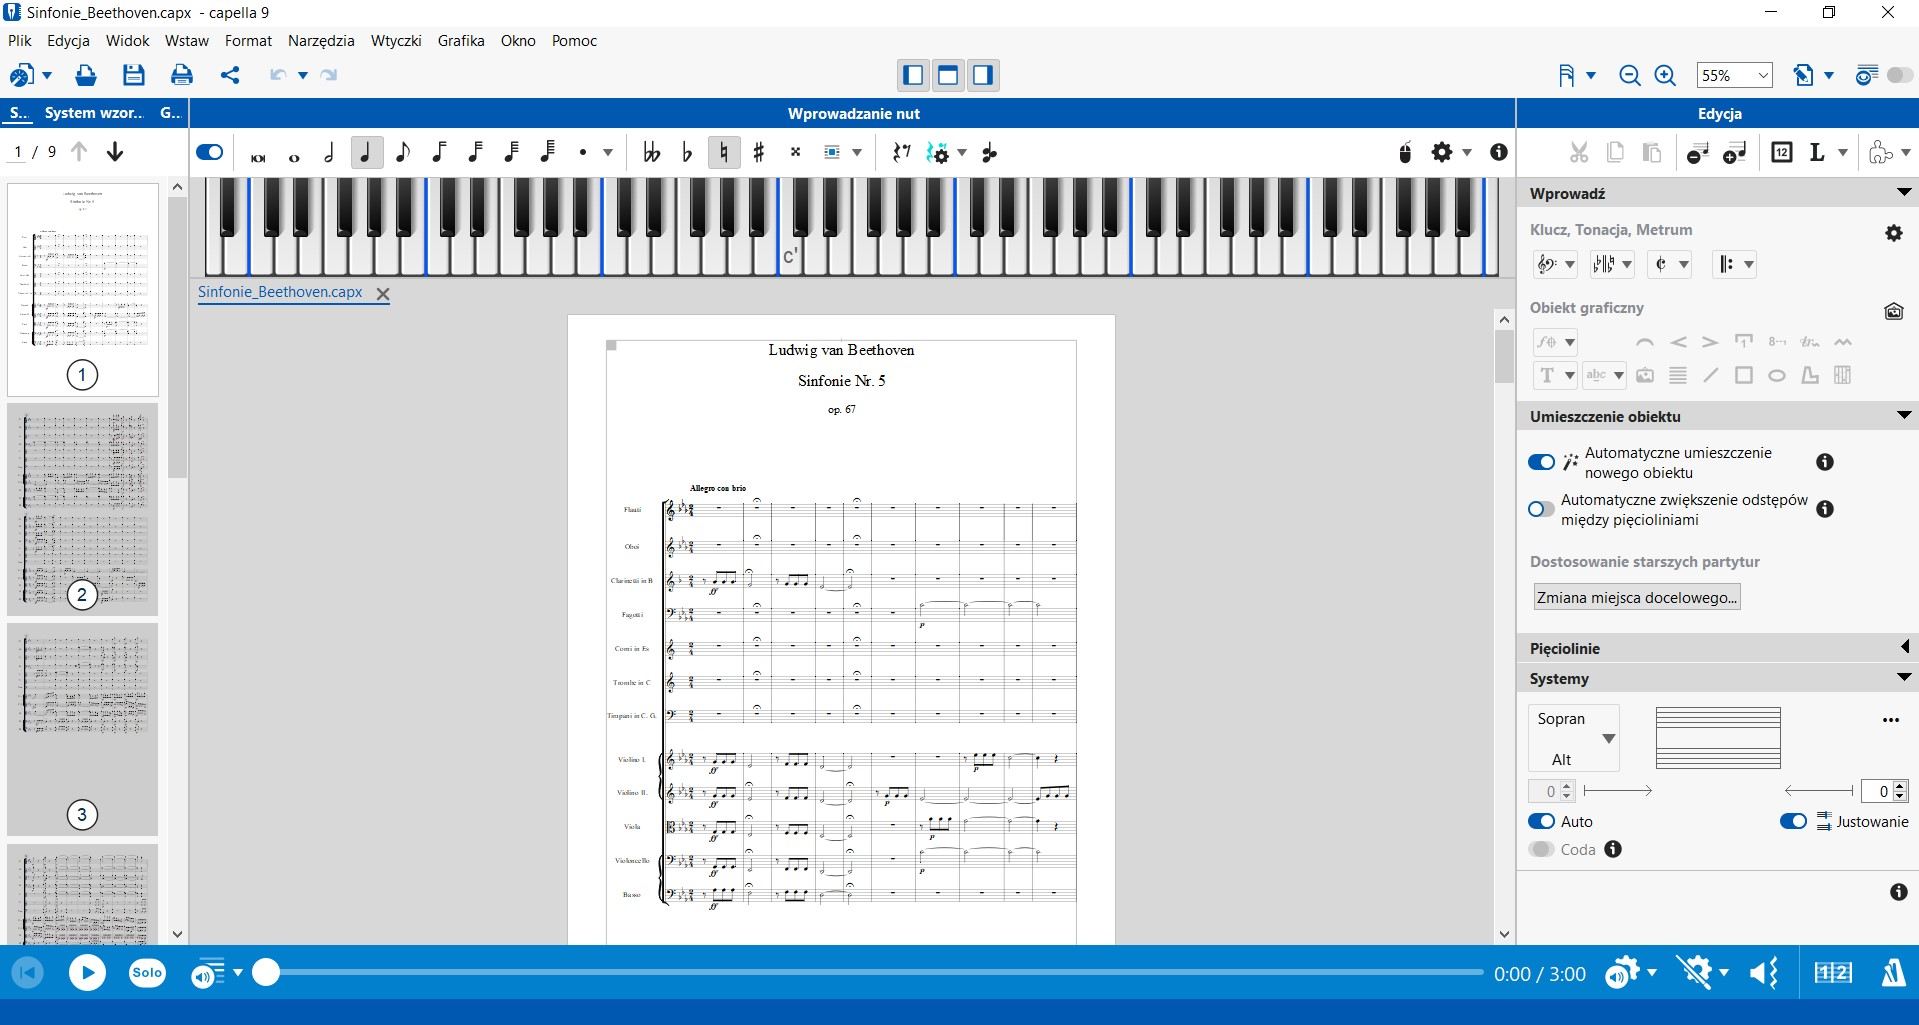The width and height of the screenshot is (1919, 1025).
Task: Open the Edycja menu
Action: pos(68,41)
